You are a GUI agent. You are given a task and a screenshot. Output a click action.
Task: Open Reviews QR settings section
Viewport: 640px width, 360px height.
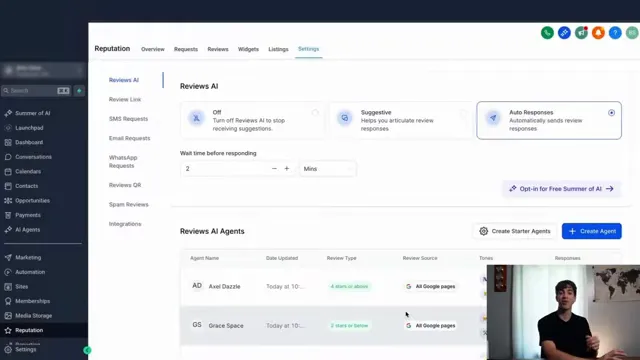pos(125,185)
